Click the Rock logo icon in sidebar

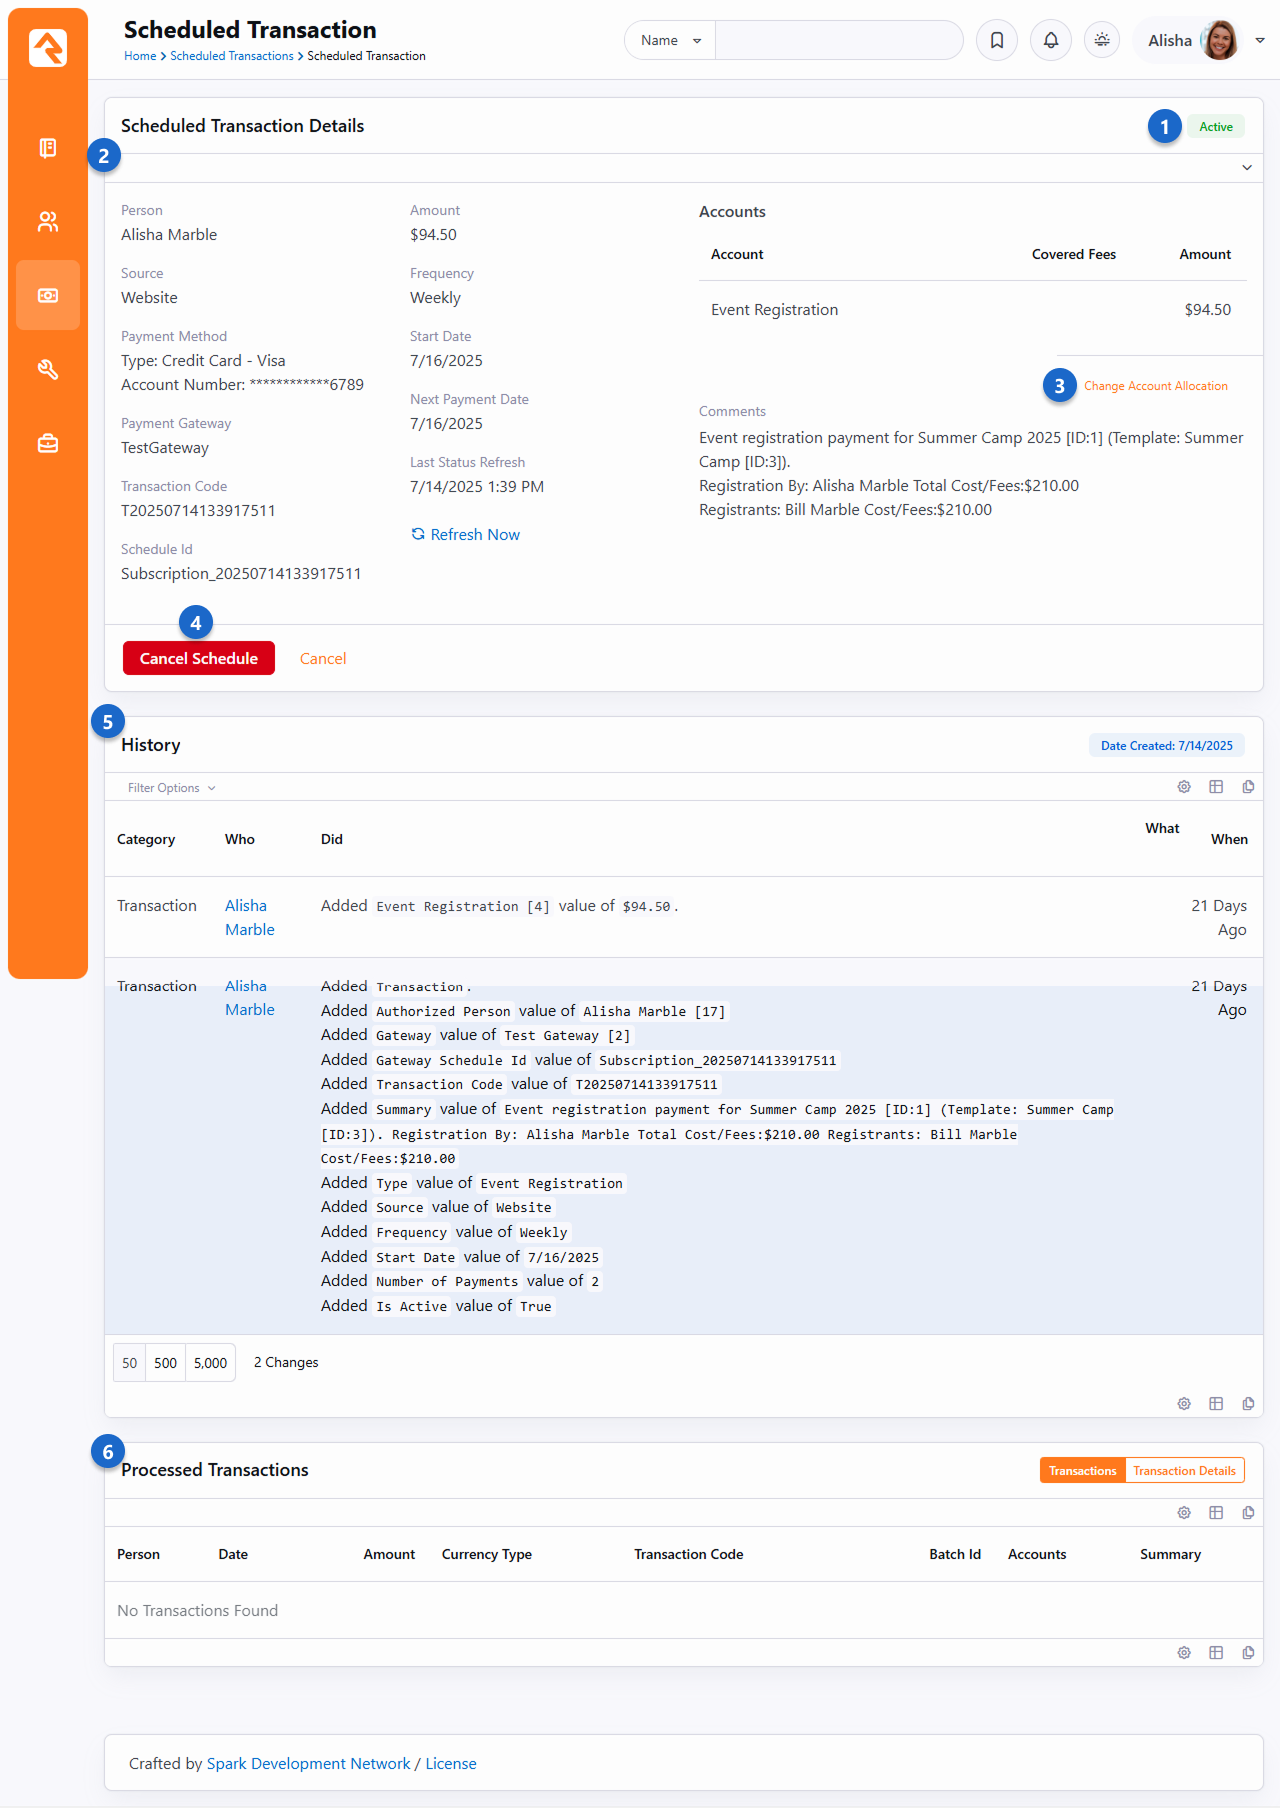click(x=48, y=48)
